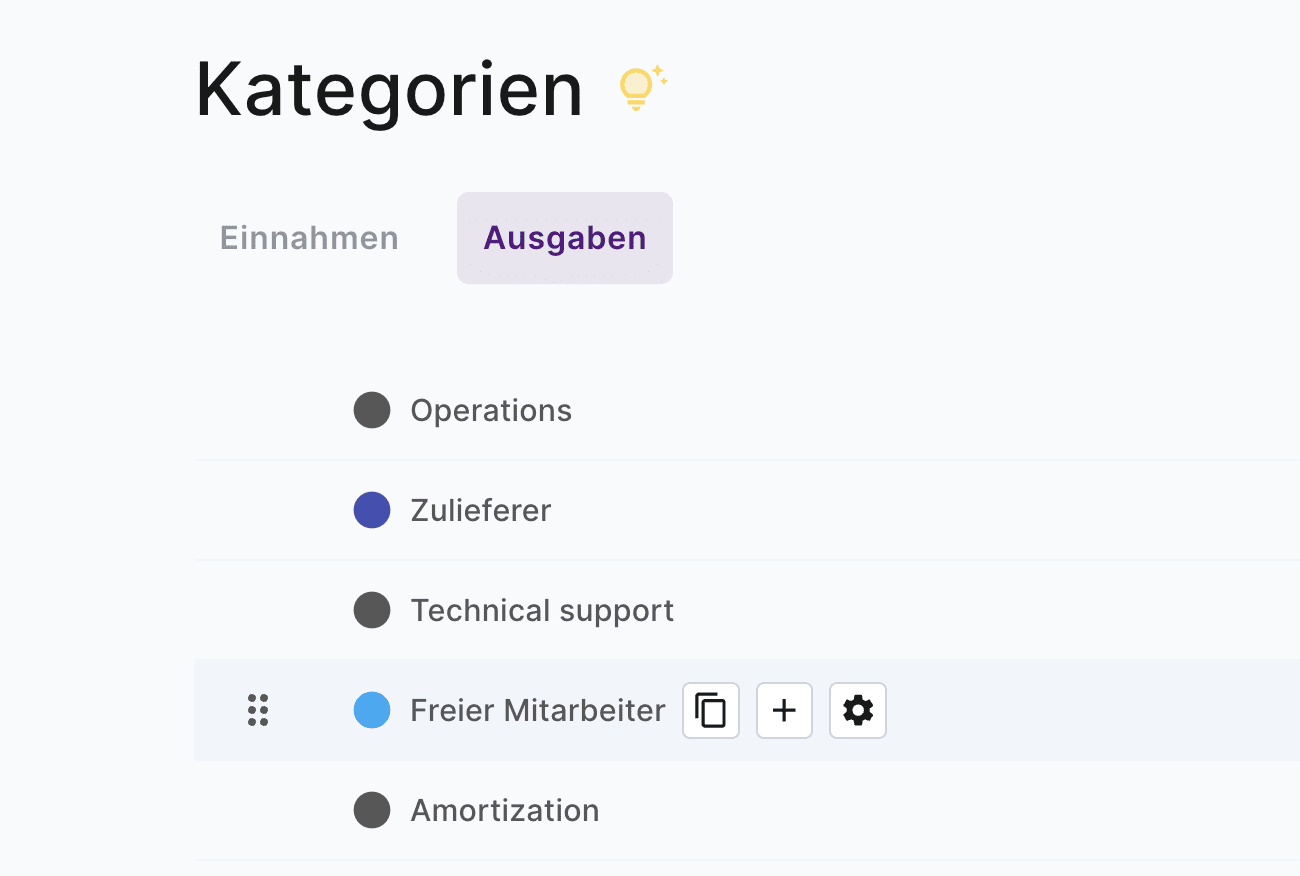The image size is (1300, 876).
Task: Select the Amortization category label
Action: (x=505, y=810)
